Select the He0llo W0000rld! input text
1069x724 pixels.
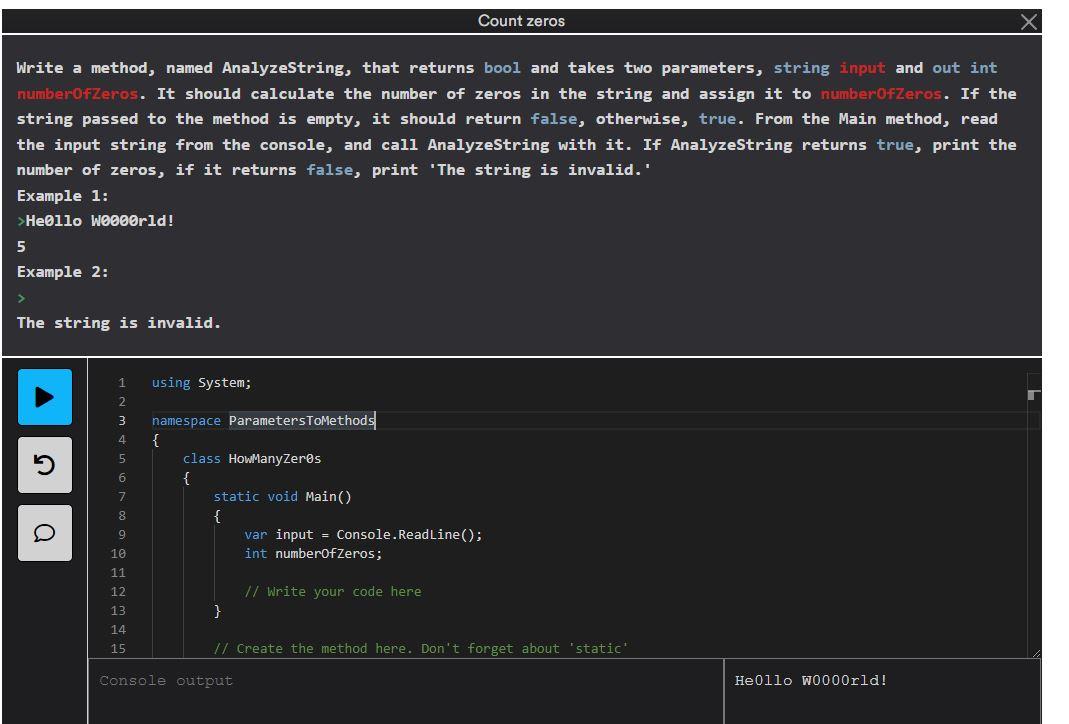tap(812, 680)
